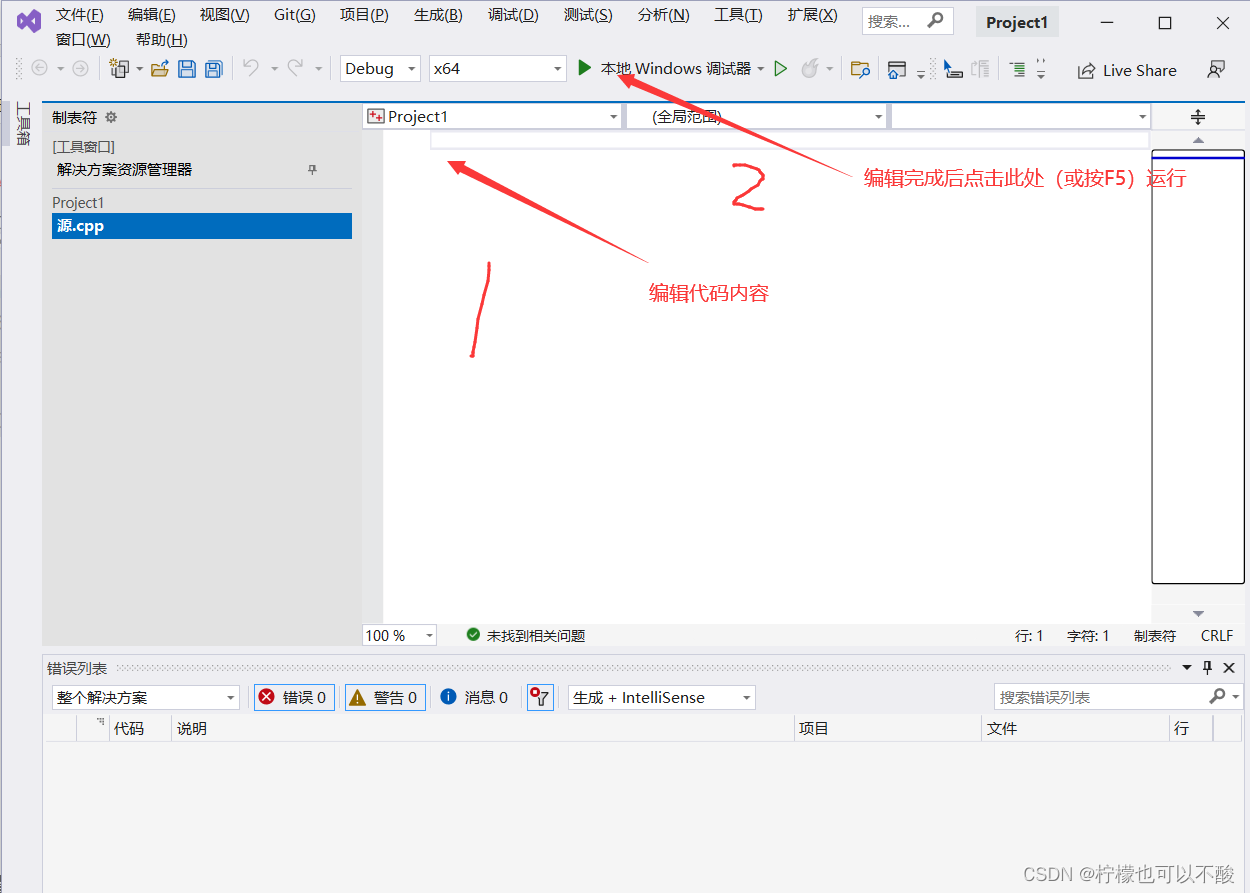Click 本地 Windows 调试器 to run
Image resolution: width=1250 pixels, height=893 pixels.
point(675,69)
